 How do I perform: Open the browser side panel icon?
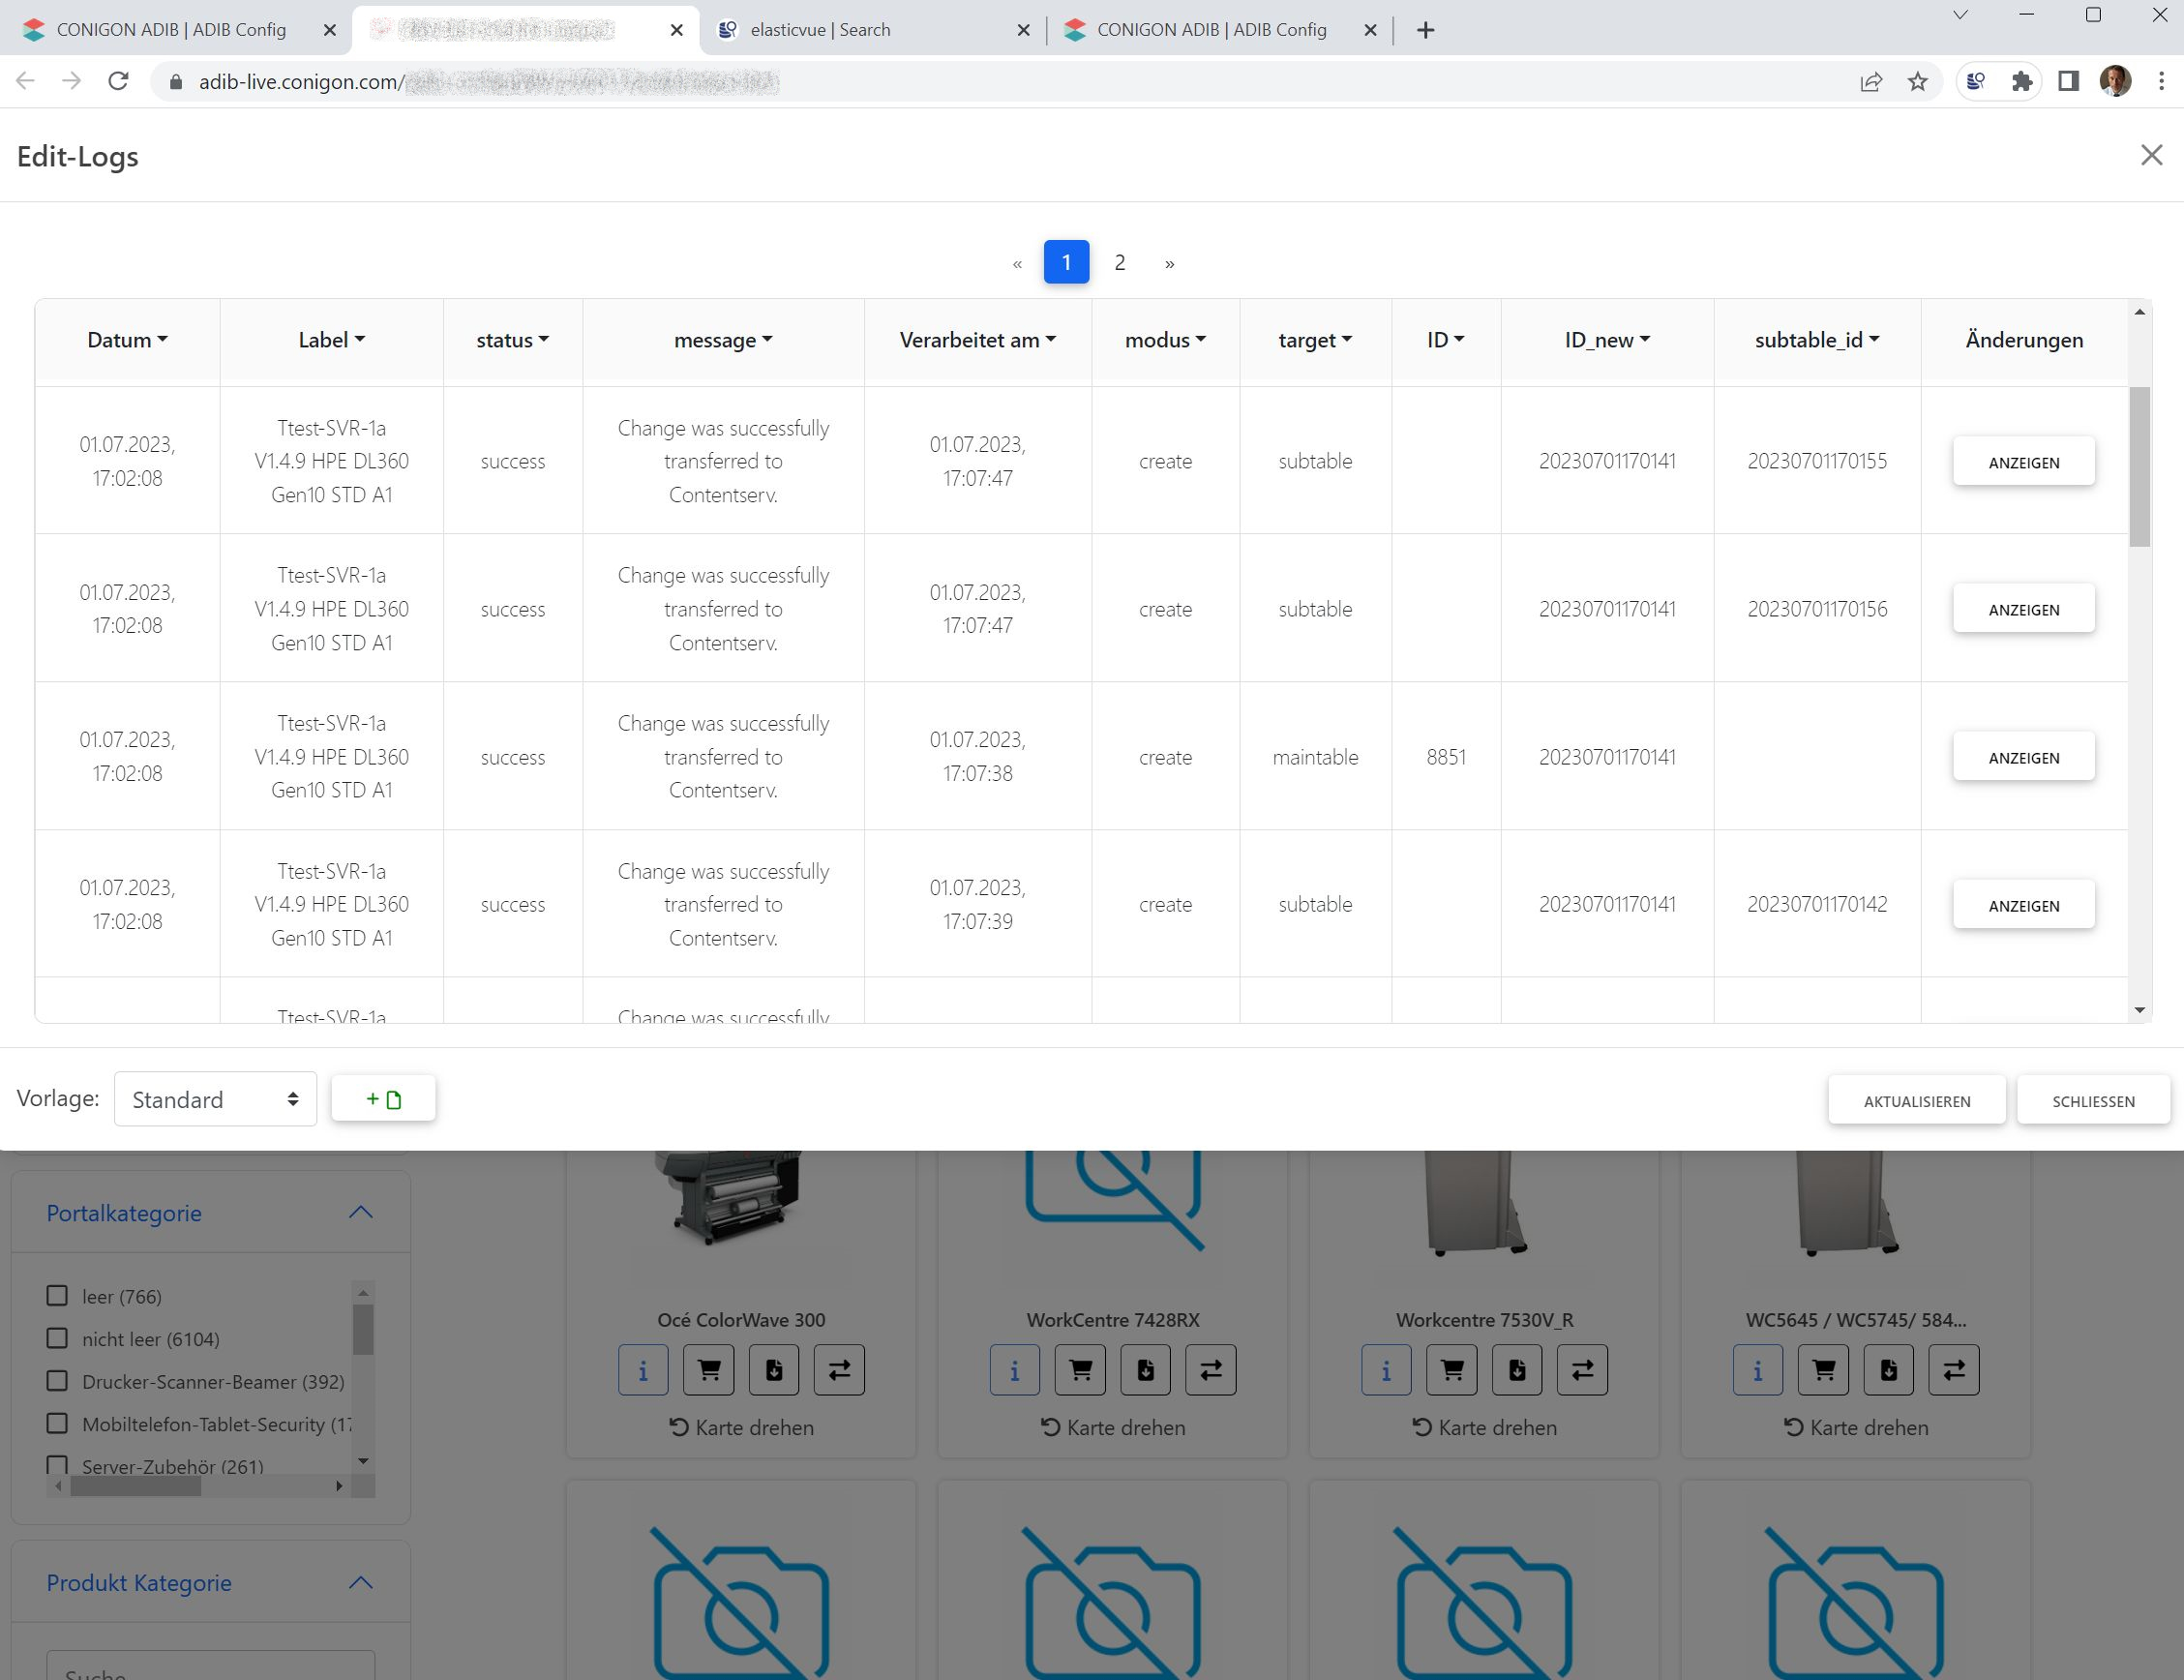(x=2068, y=81)
